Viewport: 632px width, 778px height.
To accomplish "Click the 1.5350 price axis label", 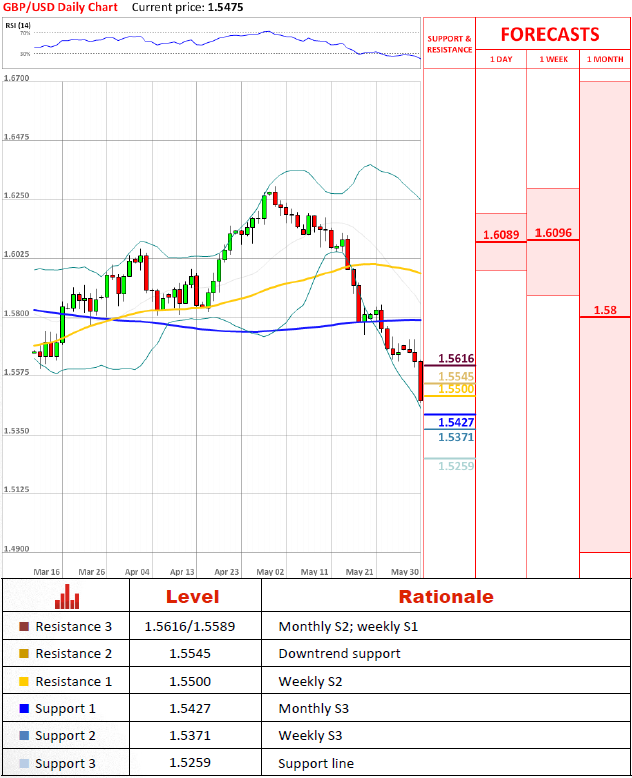I will pyautogui.click(x=16, y=430).
